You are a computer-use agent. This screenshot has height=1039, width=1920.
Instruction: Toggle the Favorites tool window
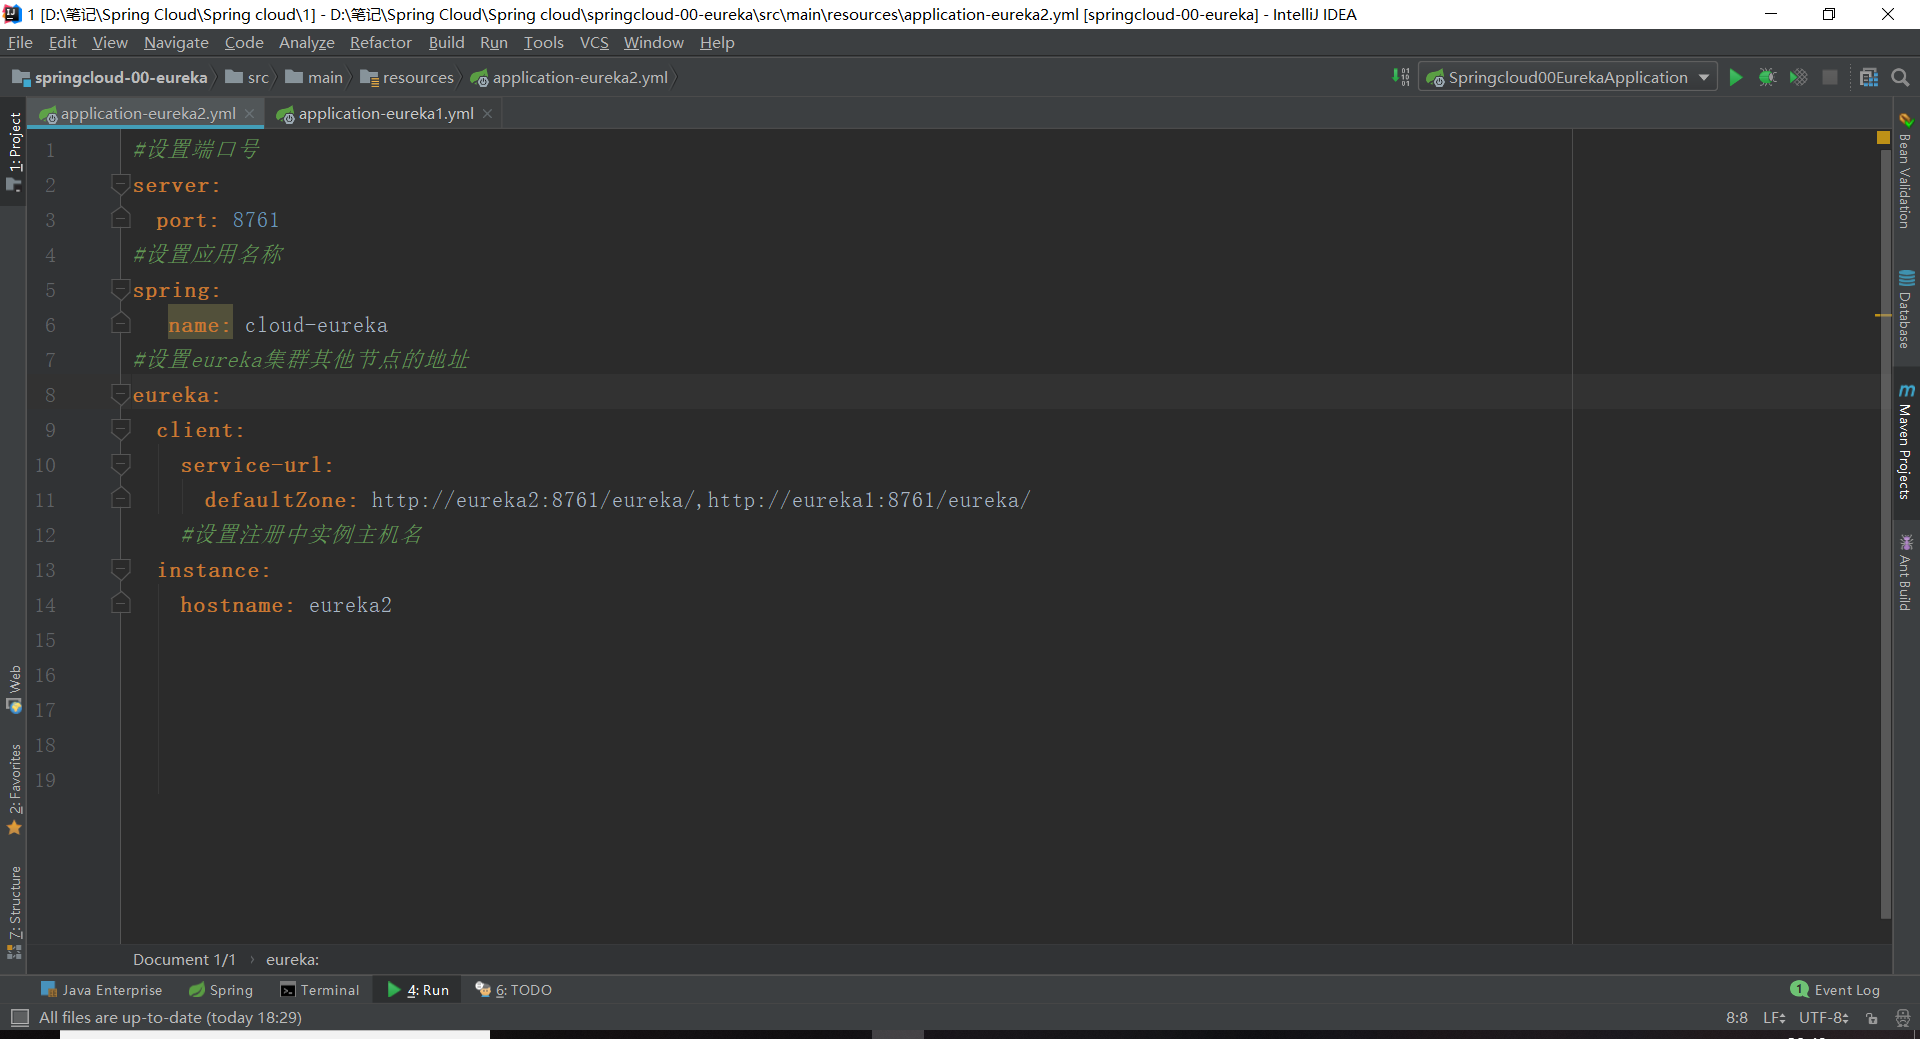coord(14,790)
